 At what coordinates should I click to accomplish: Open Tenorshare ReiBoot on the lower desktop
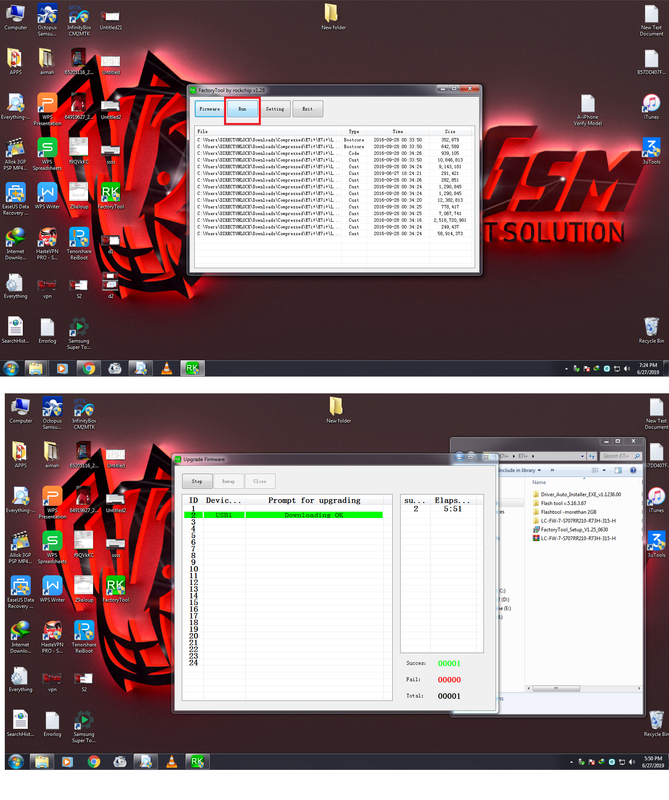[x=84, y=636]
